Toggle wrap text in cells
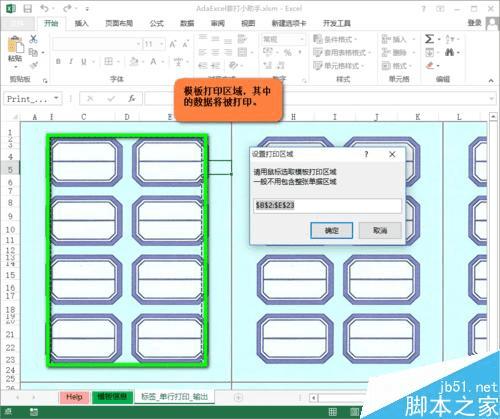Image resolution: width=500 pixels, height=419 pixels. (x=242, y=39)
